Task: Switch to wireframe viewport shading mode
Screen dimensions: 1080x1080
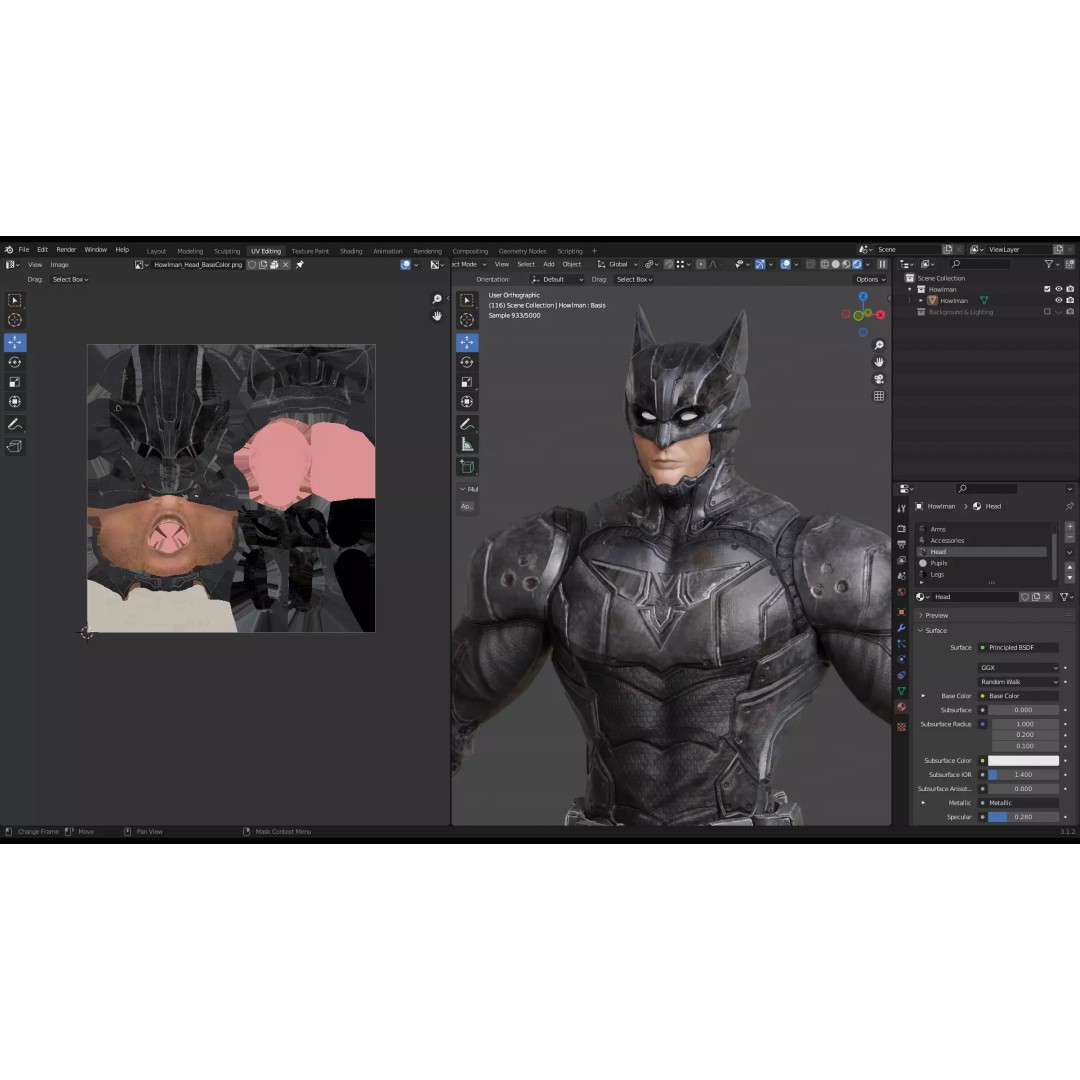Action: click(824, 264)
